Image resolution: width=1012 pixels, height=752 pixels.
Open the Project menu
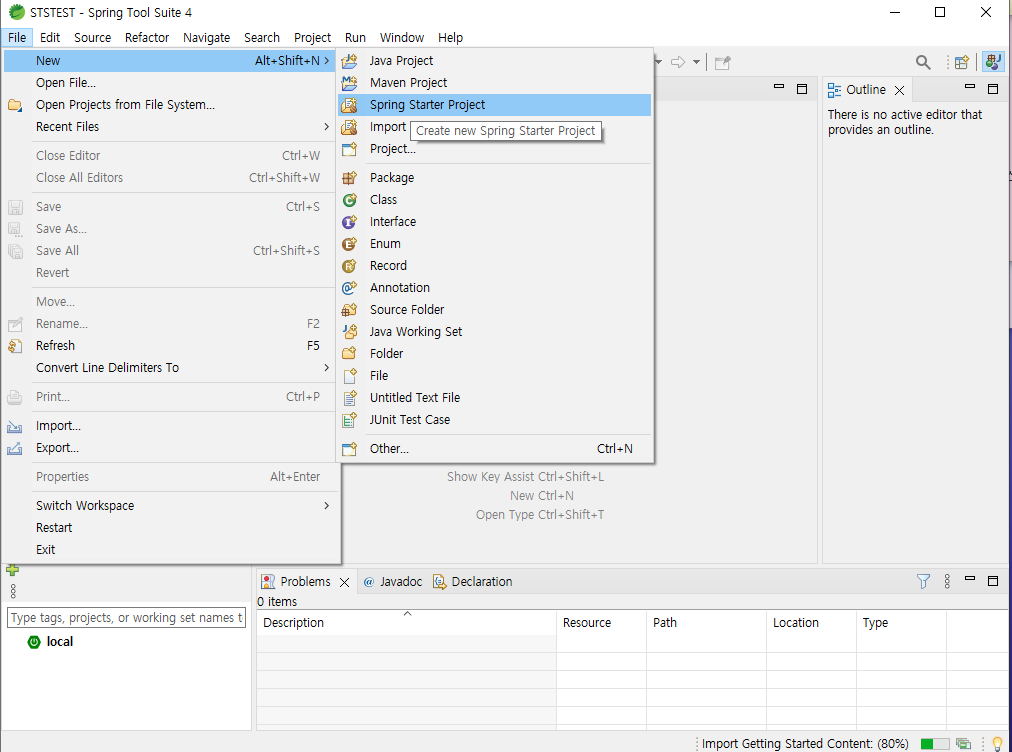(312, 37)
